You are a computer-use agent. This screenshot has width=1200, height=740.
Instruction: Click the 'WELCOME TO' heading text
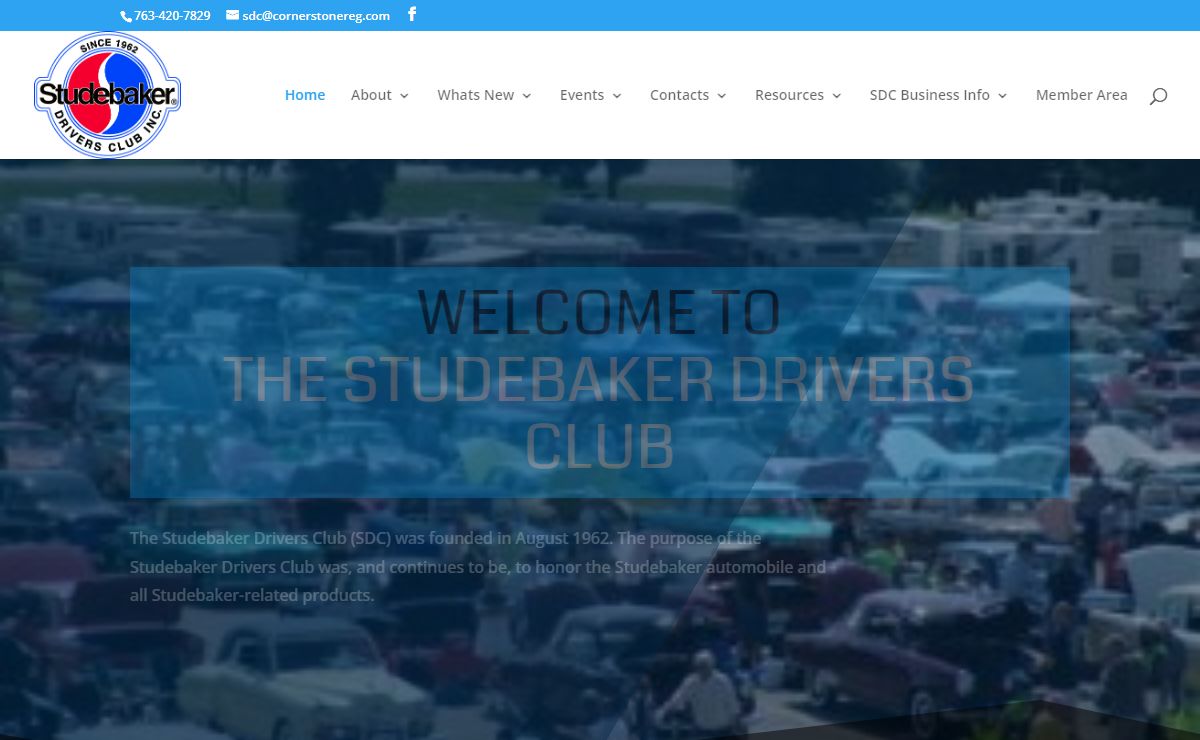(x=599, y=312)
